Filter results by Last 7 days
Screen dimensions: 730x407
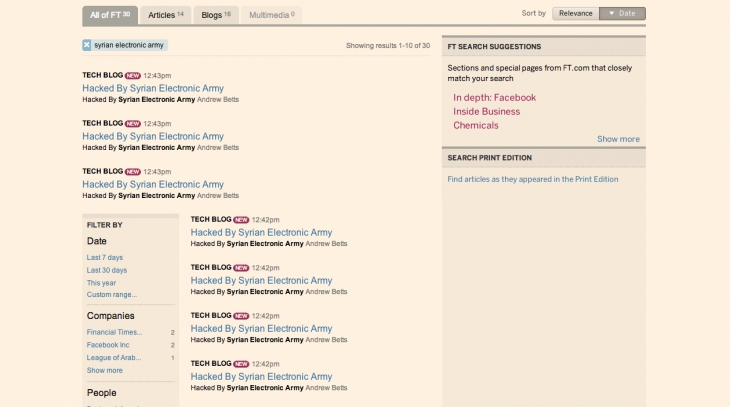coord(105,258)
